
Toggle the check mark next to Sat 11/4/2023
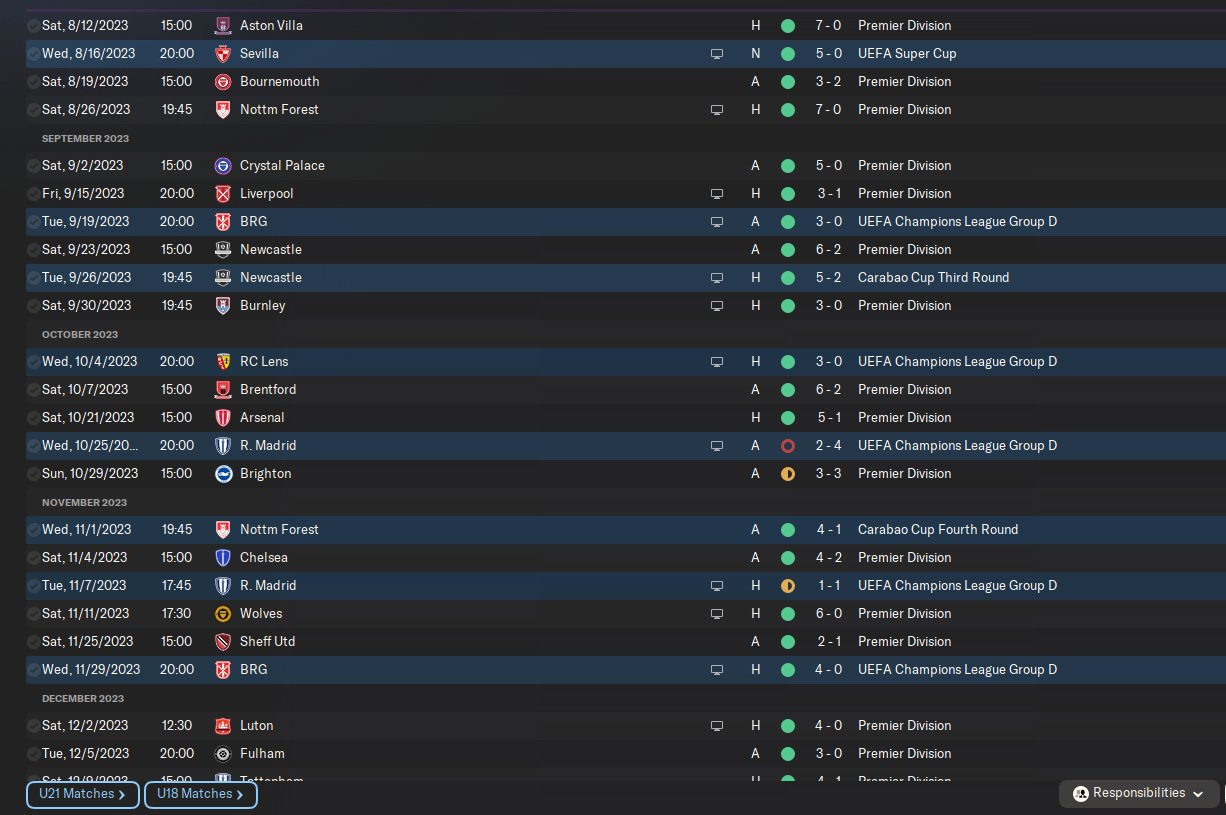click(x=34, y=557)
